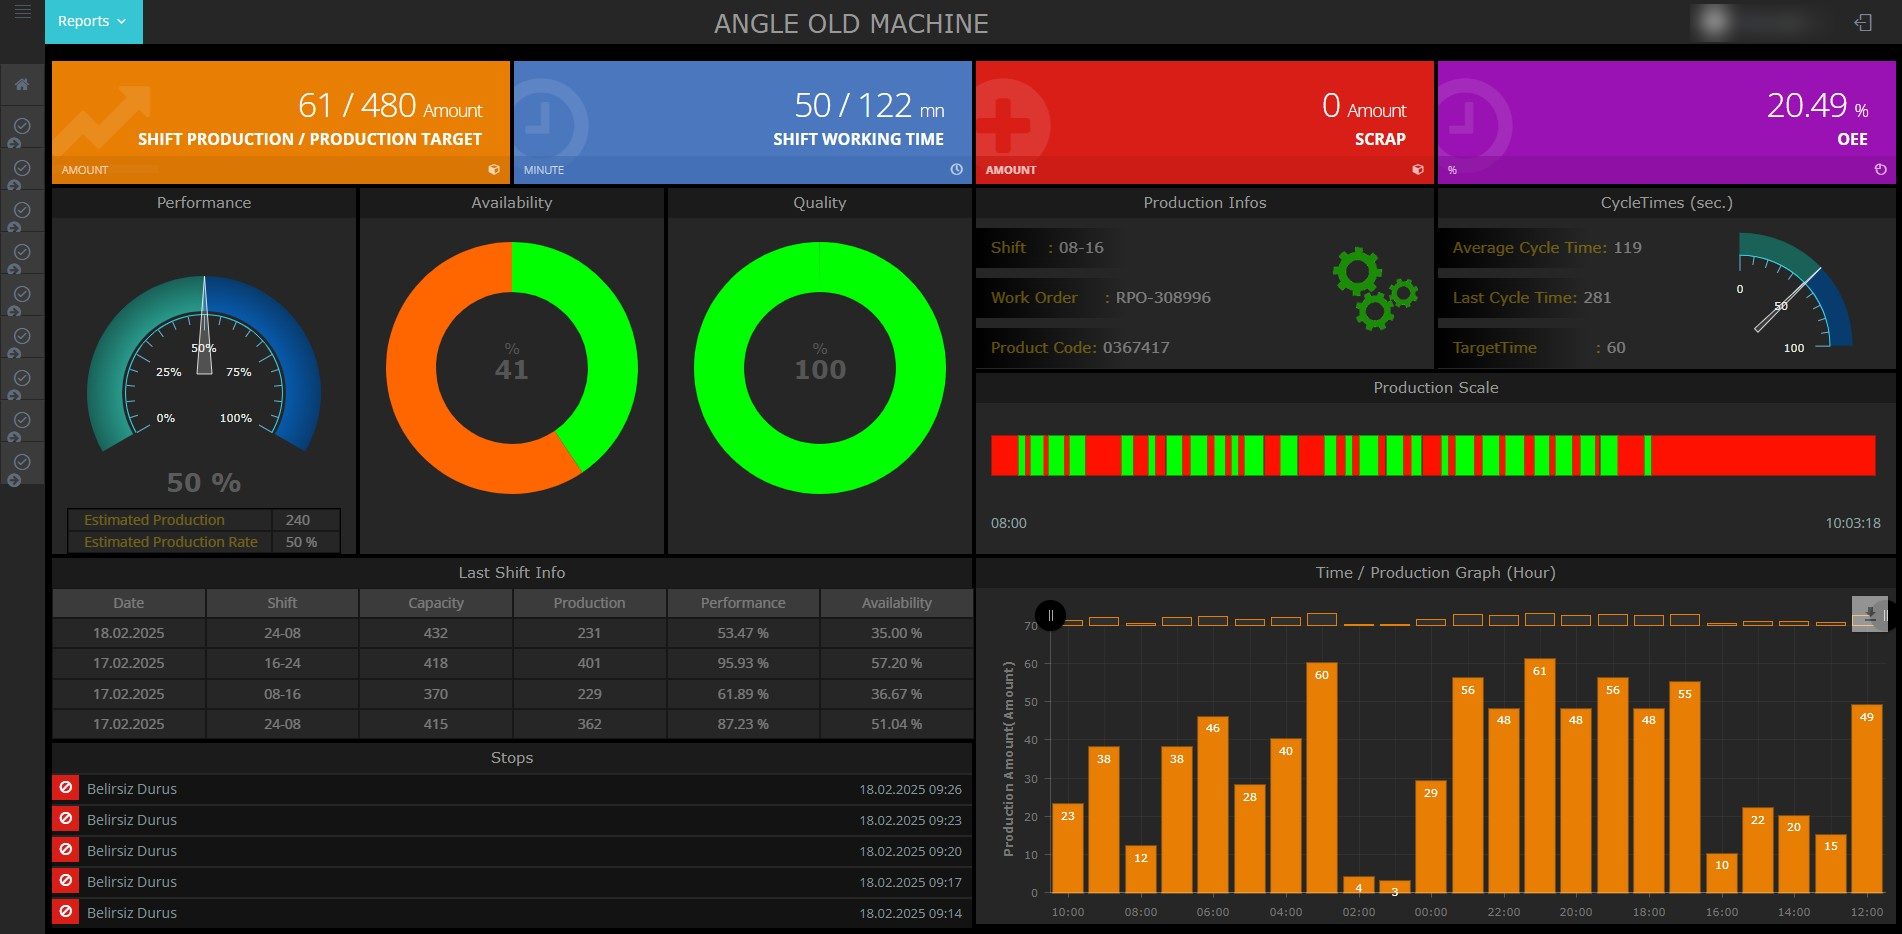Sort Last Shift Info by Capacity header

point(436,603)
